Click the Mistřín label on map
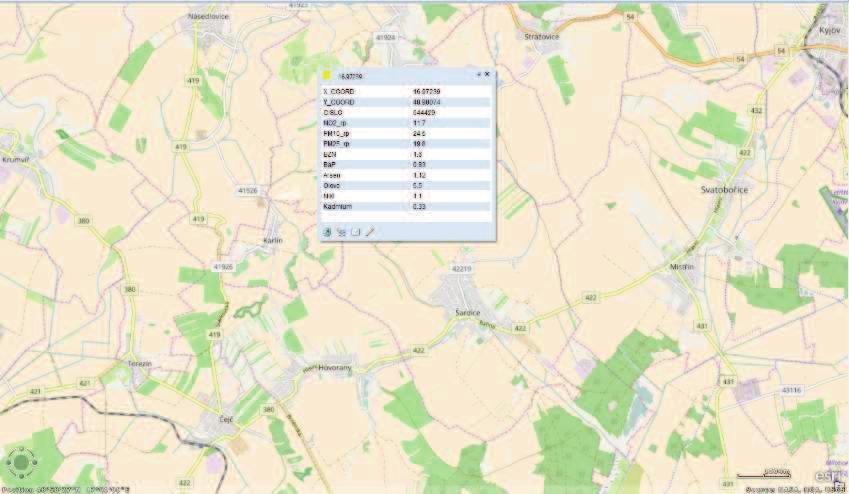849x494 pixels. 682,266
